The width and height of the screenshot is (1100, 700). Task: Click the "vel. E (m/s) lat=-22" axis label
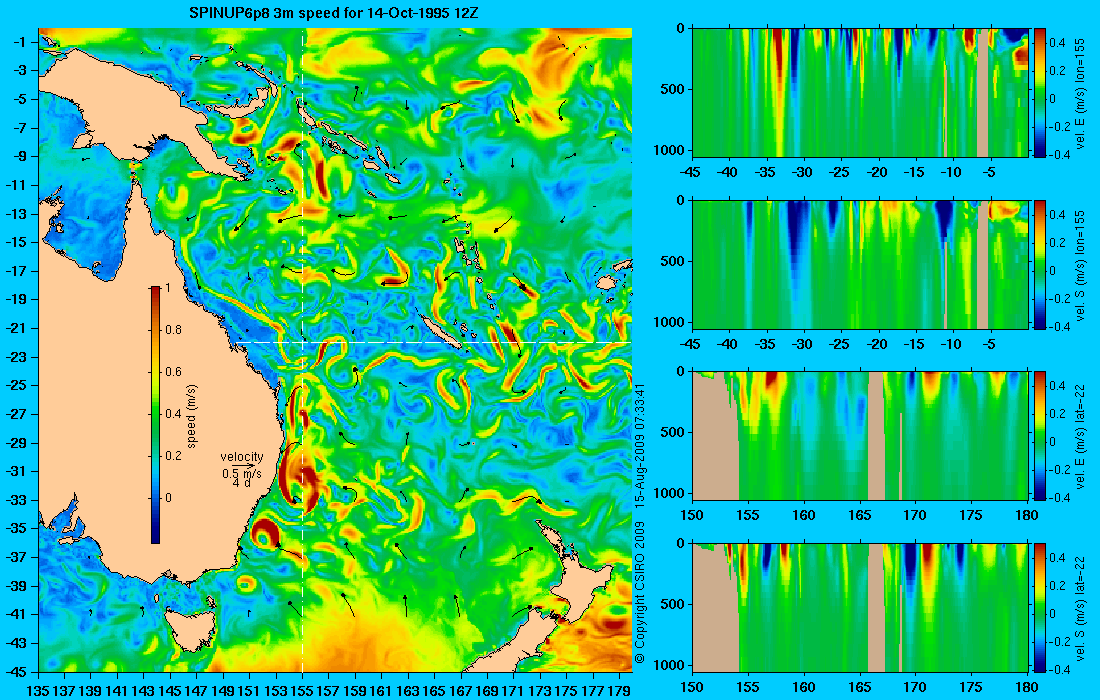pos(1080,436)
